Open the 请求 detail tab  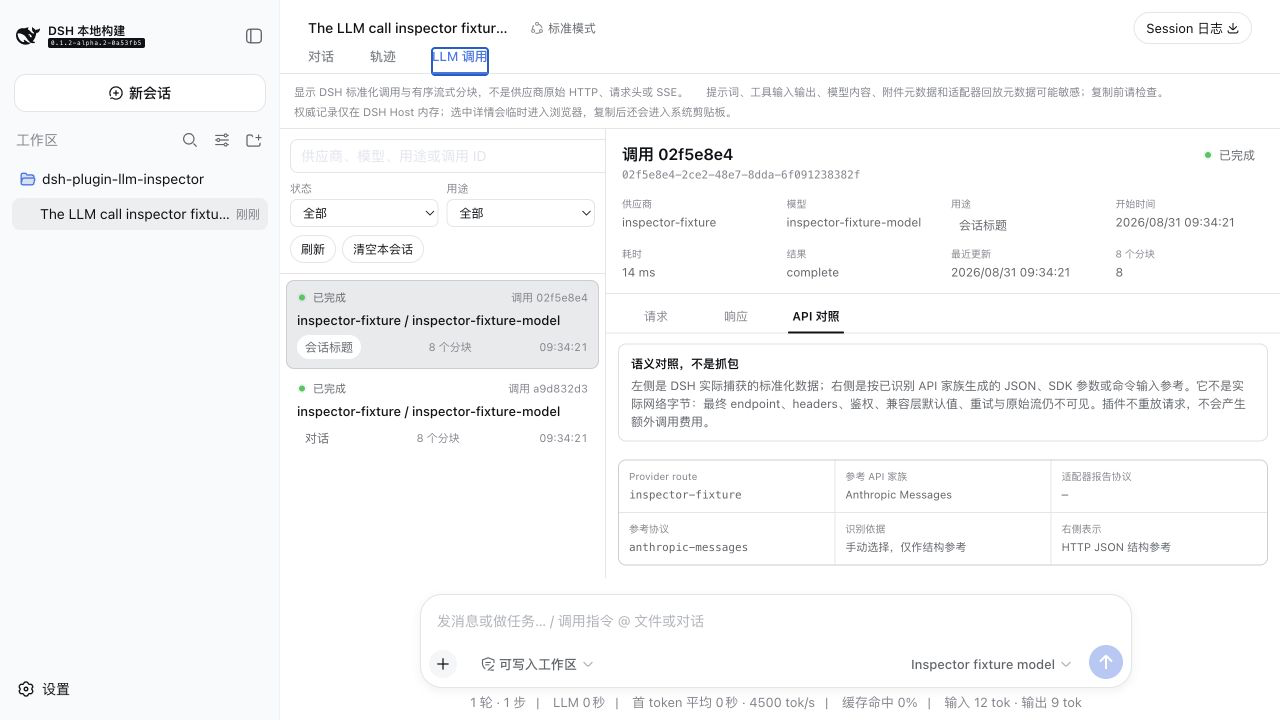[x=656, y=316]
